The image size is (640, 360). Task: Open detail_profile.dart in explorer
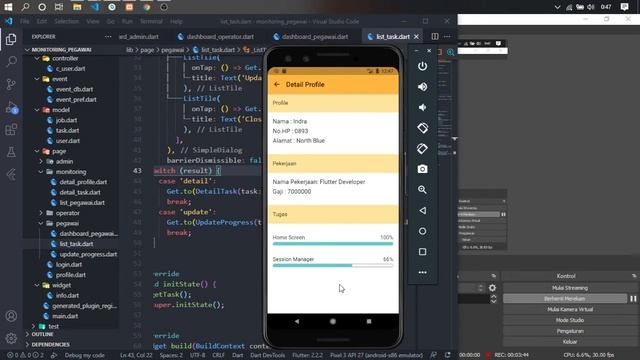83,182
